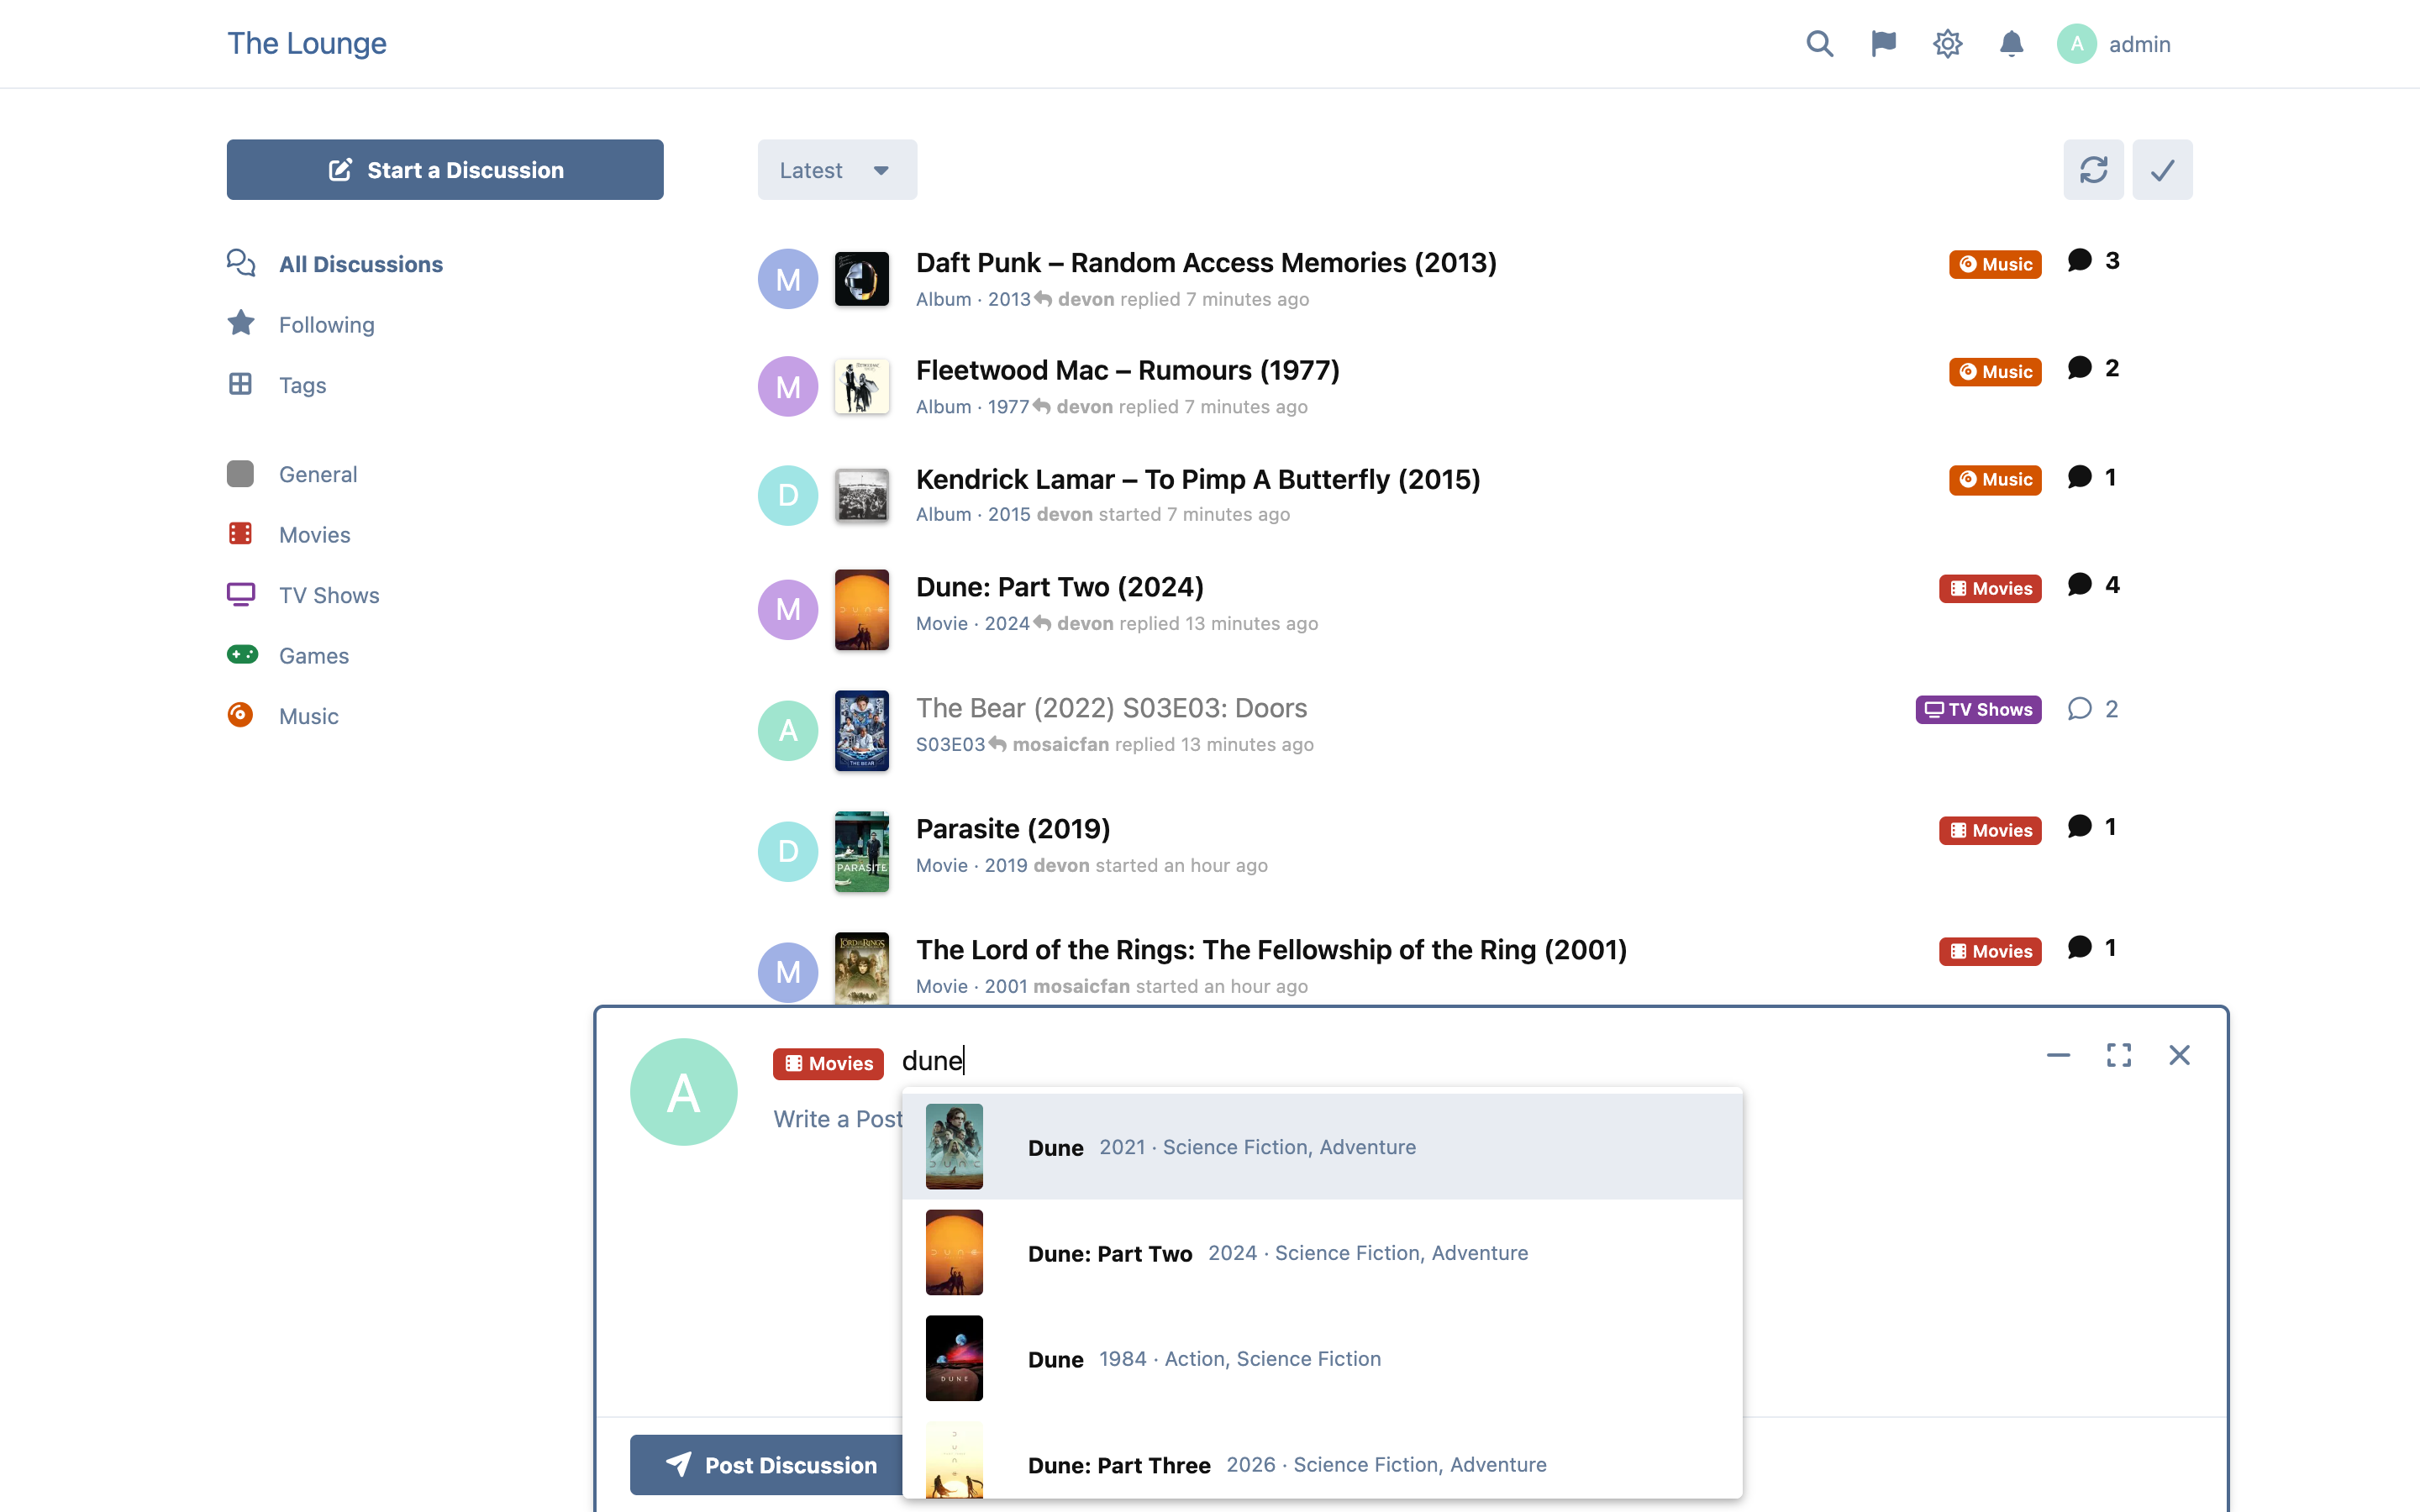Image resolution: width=2420 pixels, height=1512 pixels.
Task: Open TV Shows tag in sidebar
Action: 303,595
